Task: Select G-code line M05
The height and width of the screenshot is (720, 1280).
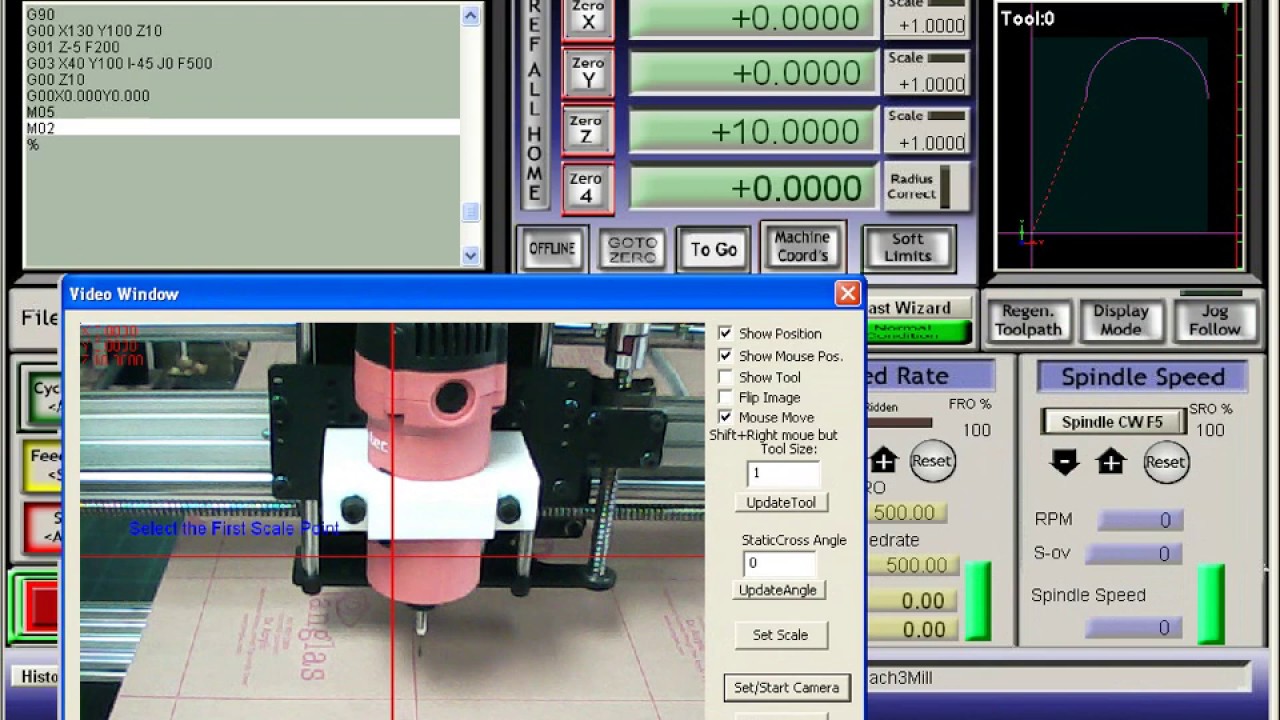Action: [241, 112]
